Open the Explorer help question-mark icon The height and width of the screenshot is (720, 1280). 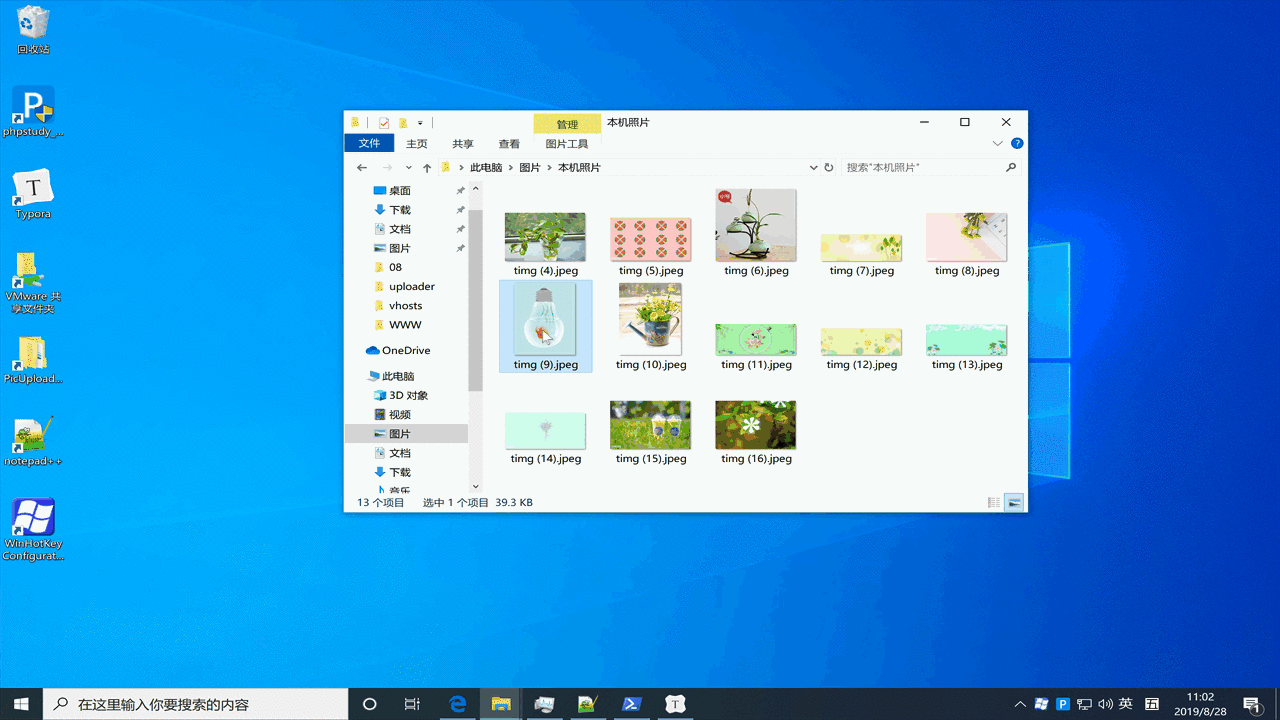(1017, 144)
